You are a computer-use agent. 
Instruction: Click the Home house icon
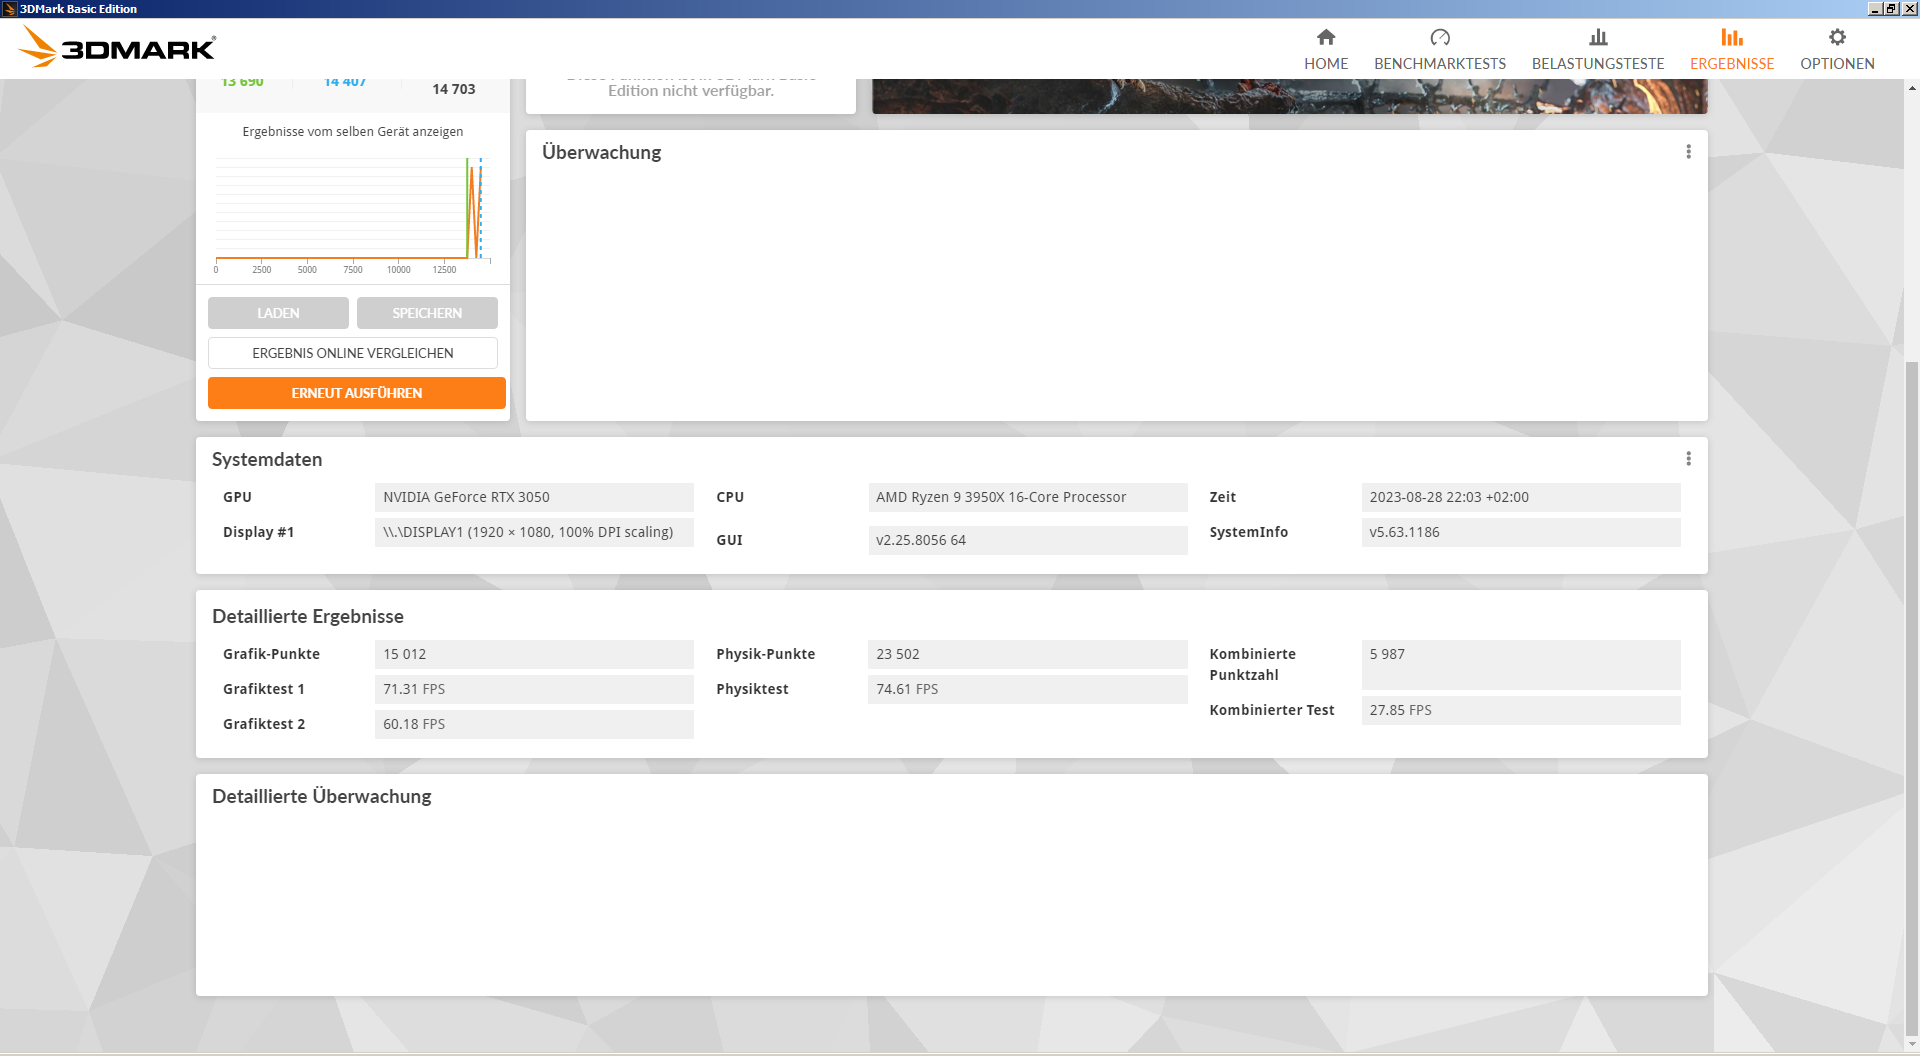click(x=1326, y=37)
